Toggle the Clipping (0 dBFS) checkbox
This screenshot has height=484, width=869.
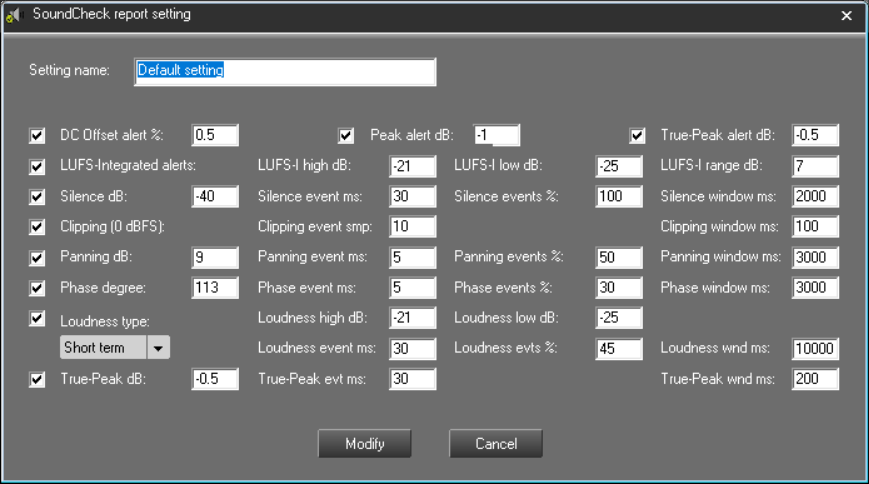(x=38, y=227)
